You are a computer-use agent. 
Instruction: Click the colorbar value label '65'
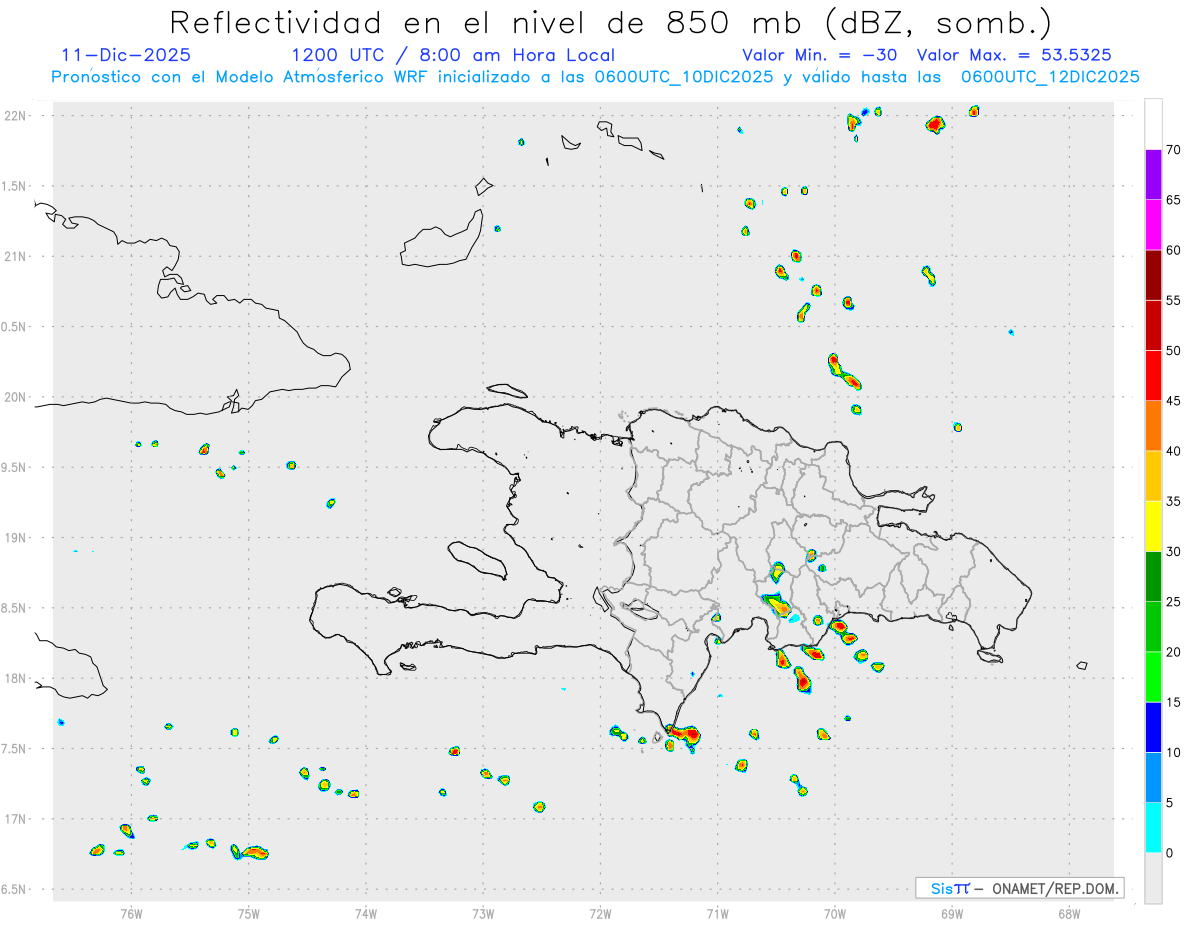coord(1174,200)
